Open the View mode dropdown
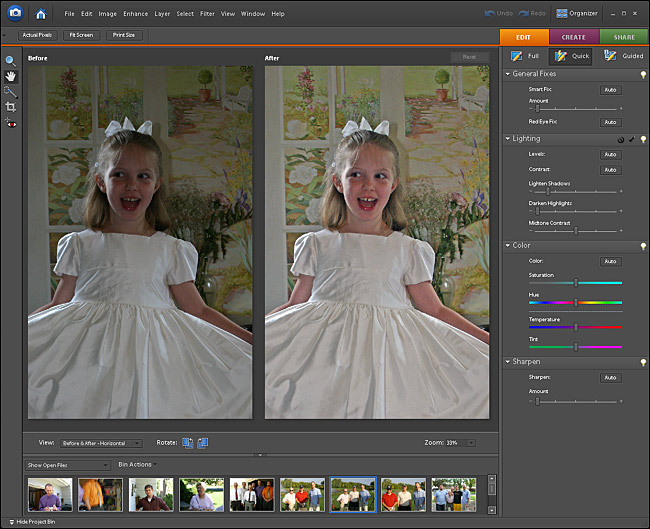Viewport: 650px width, 529px height. 100,443
